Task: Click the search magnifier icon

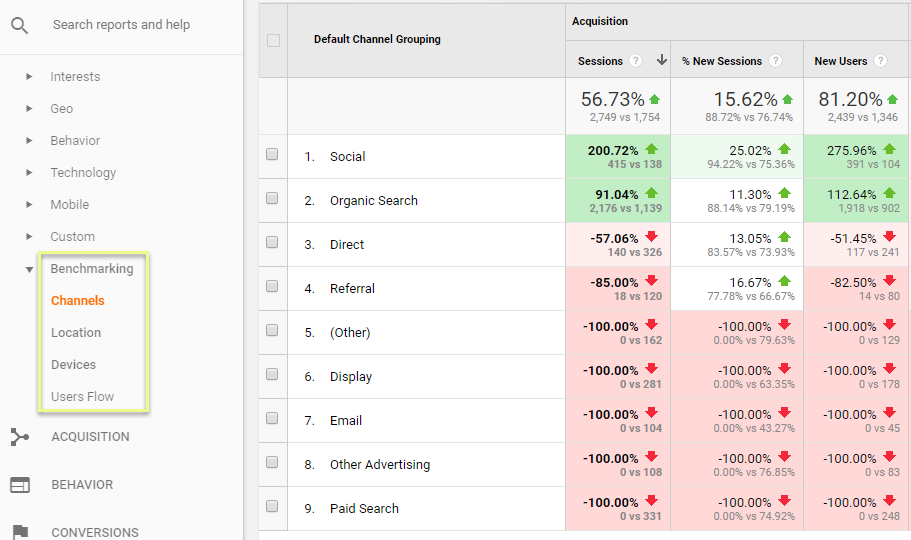Action: pos(19,26)
